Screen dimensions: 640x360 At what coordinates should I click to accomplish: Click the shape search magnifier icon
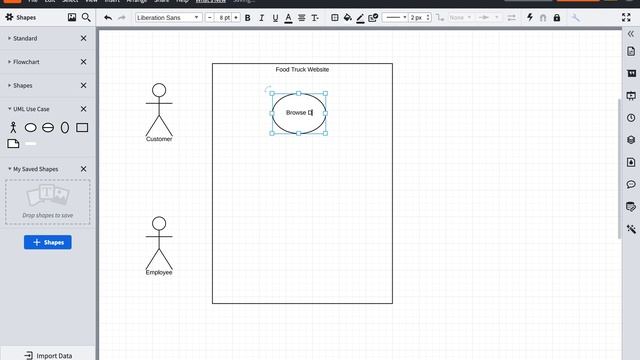tap(86, 17)
